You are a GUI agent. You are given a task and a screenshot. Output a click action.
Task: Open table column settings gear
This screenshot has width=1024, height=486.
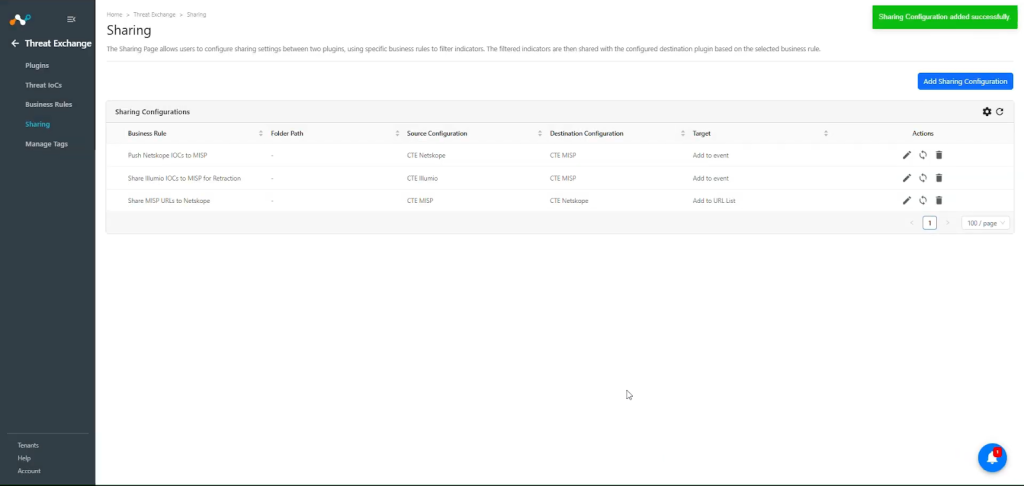[987, 112]
